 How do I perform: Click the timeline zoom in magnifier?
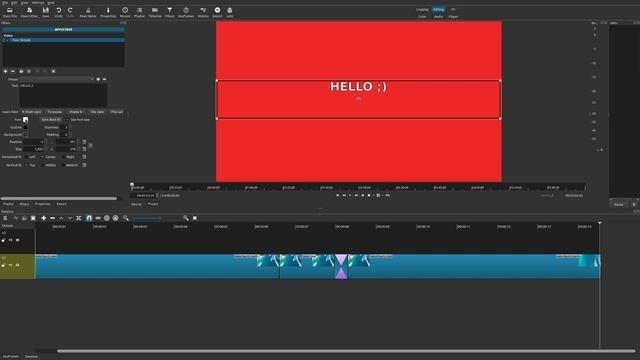186,218
